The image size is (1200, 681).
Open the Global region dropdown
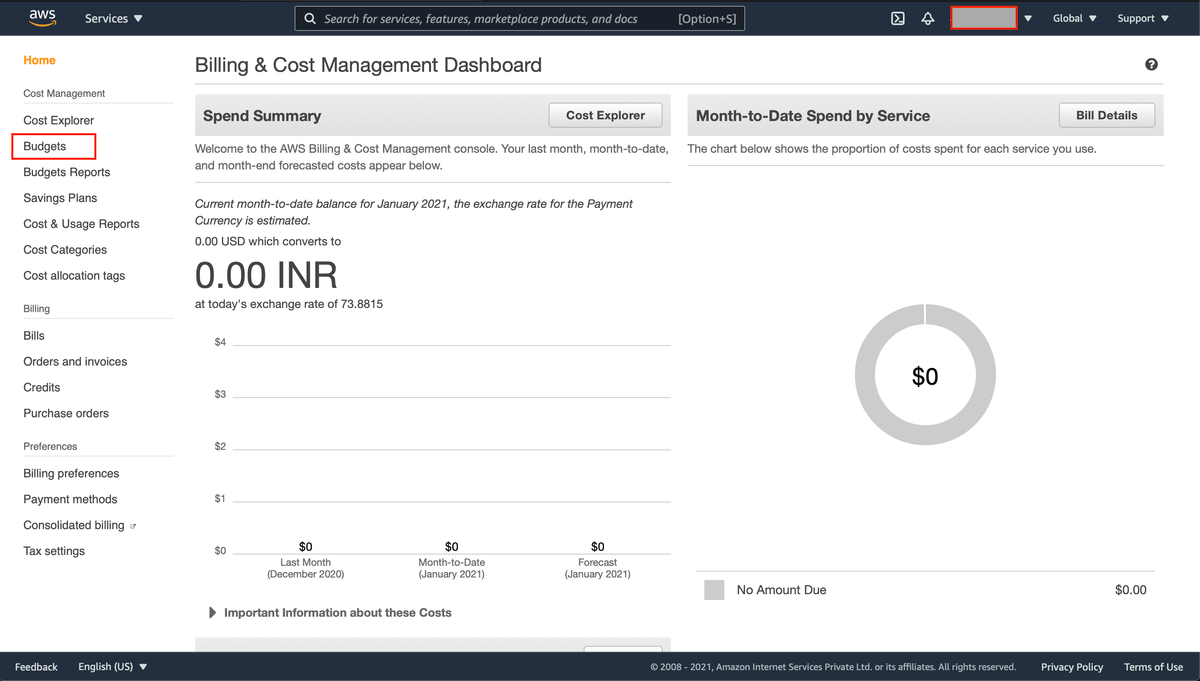tap(1075, 18)
